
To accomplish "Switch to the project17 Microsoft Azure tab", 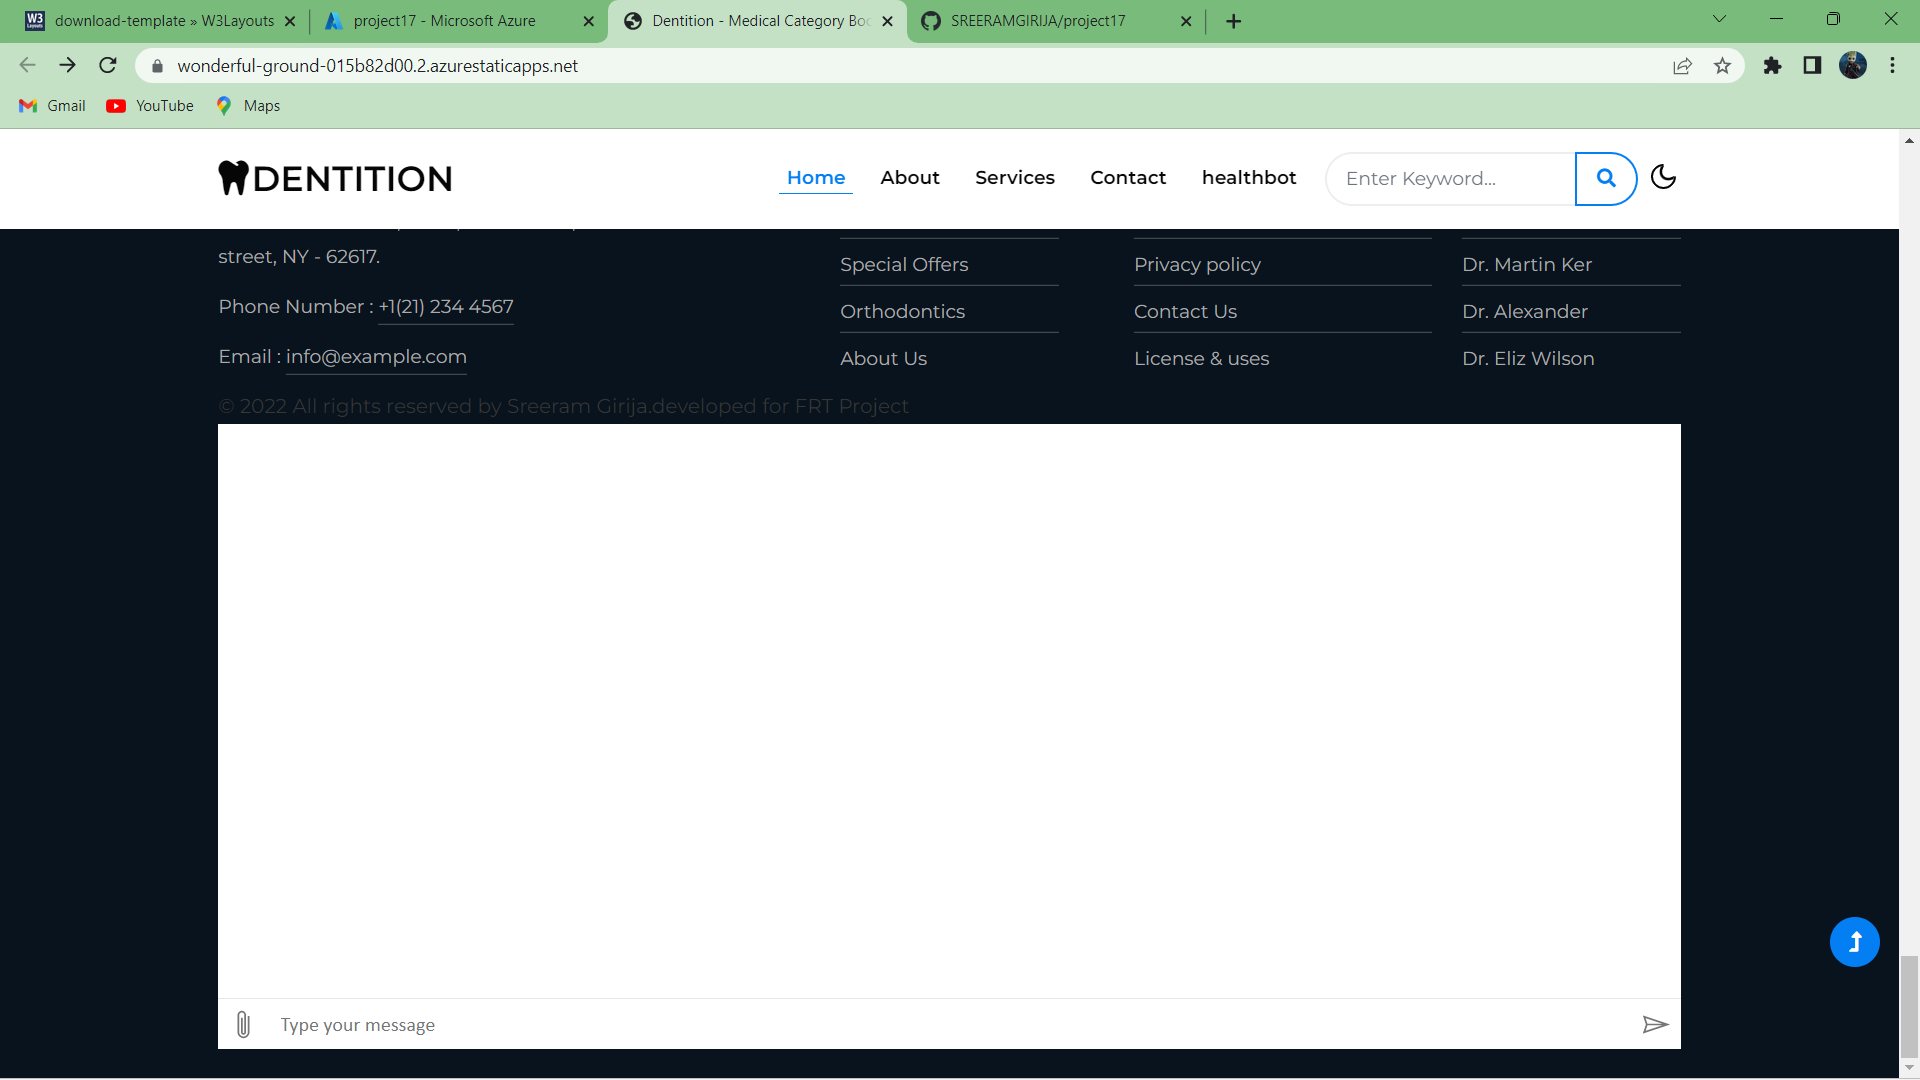I will pyautogui.click(x=445, y=20).
